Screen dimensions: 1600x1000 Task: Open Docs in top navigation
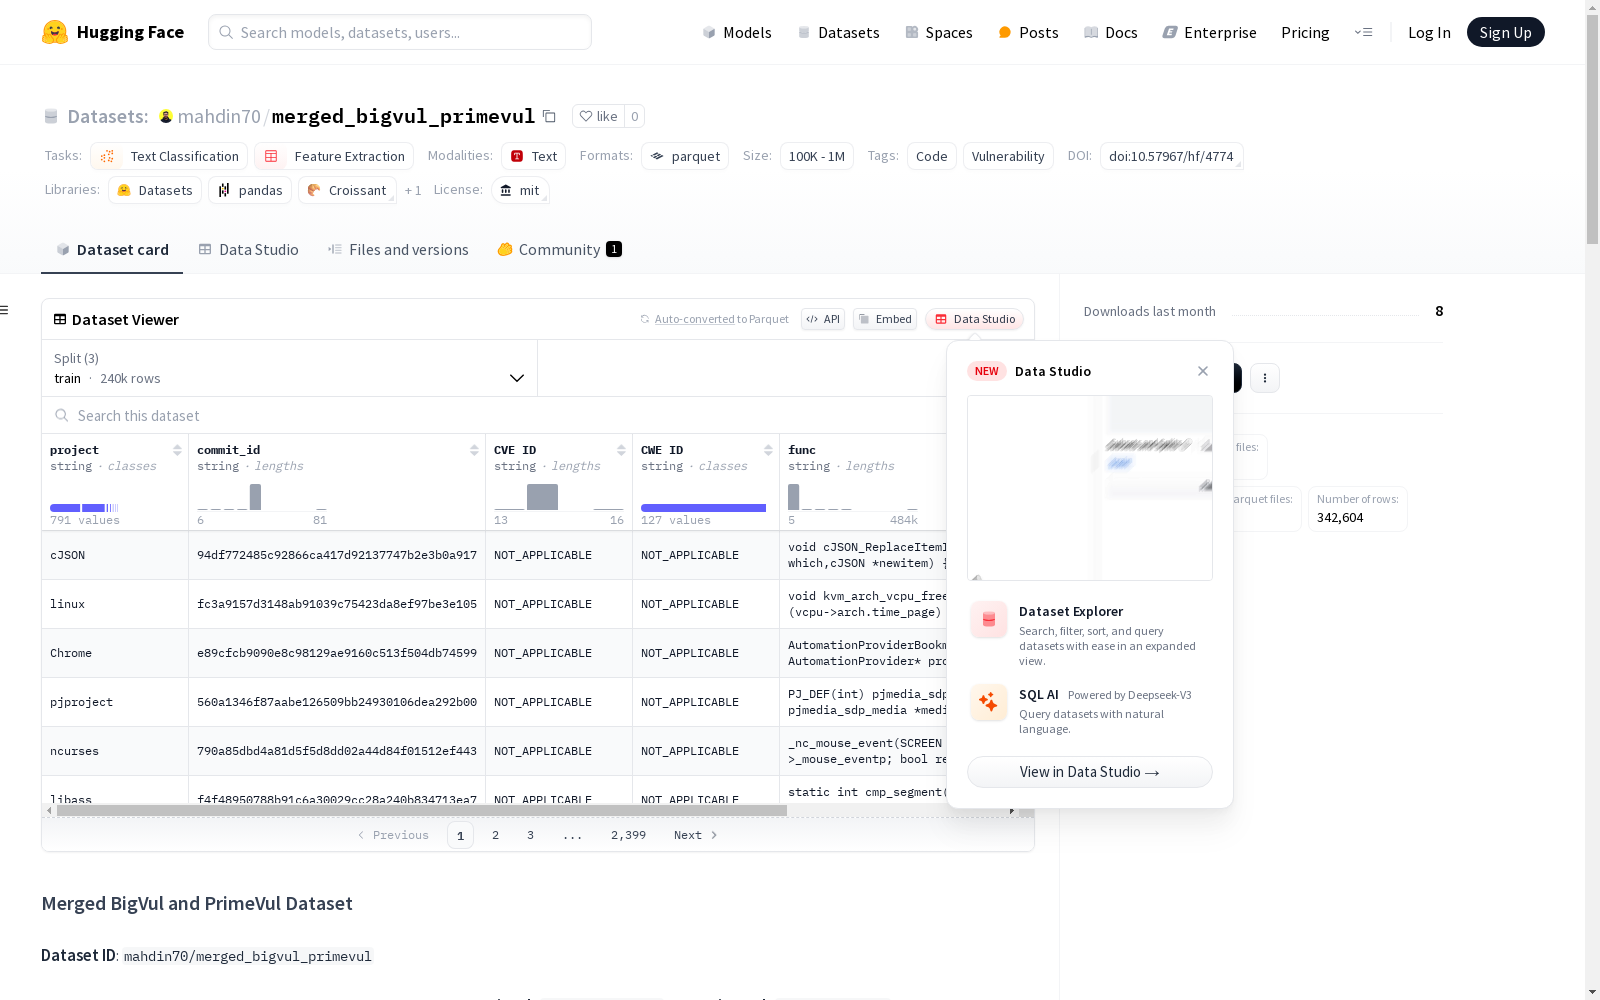1111,32
